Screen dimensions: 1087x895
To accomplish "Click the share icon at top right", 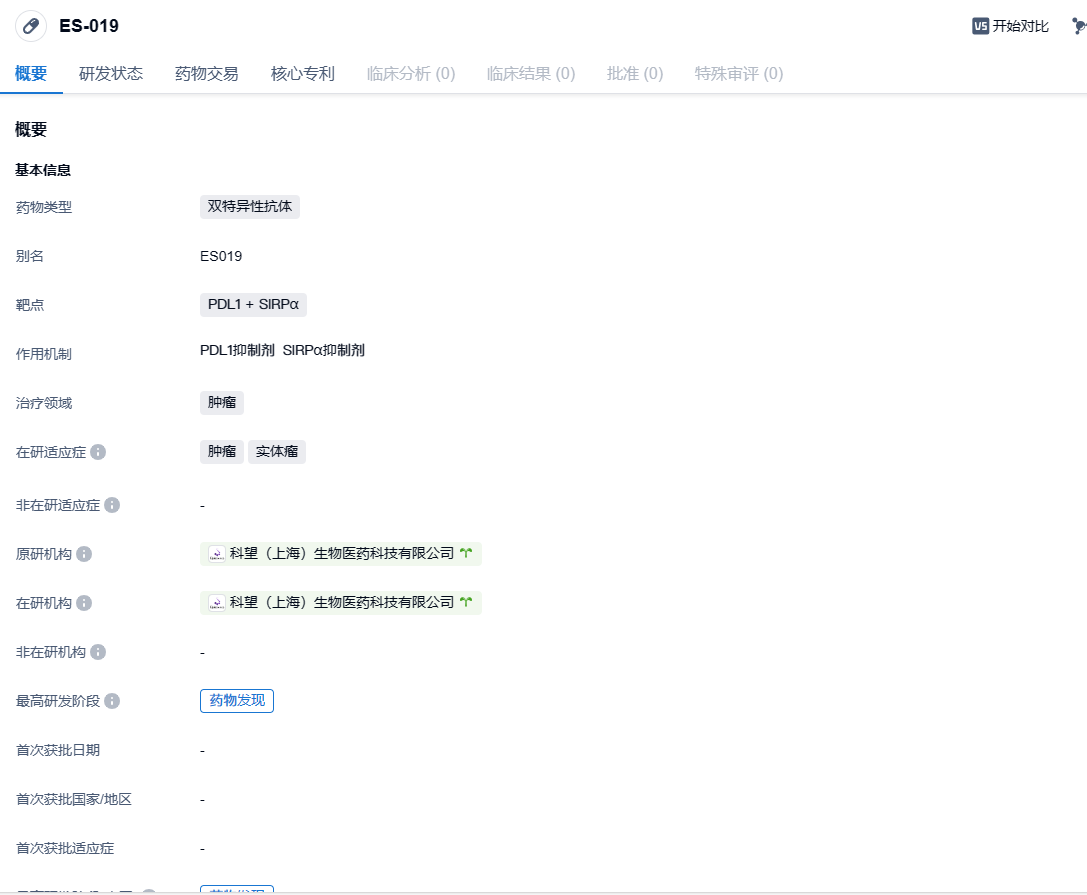I will pos(1078,26).
